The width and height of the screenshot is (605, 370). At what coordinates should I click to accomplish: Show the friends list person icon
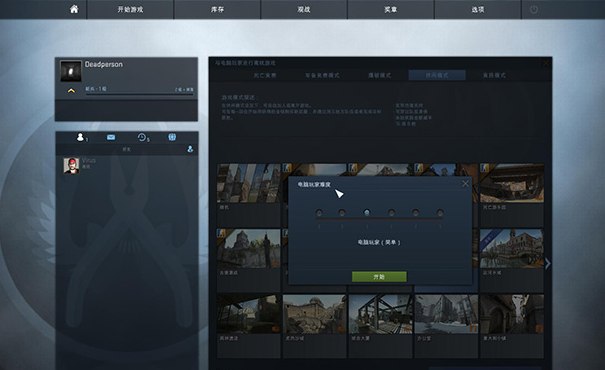click(80, 137)
